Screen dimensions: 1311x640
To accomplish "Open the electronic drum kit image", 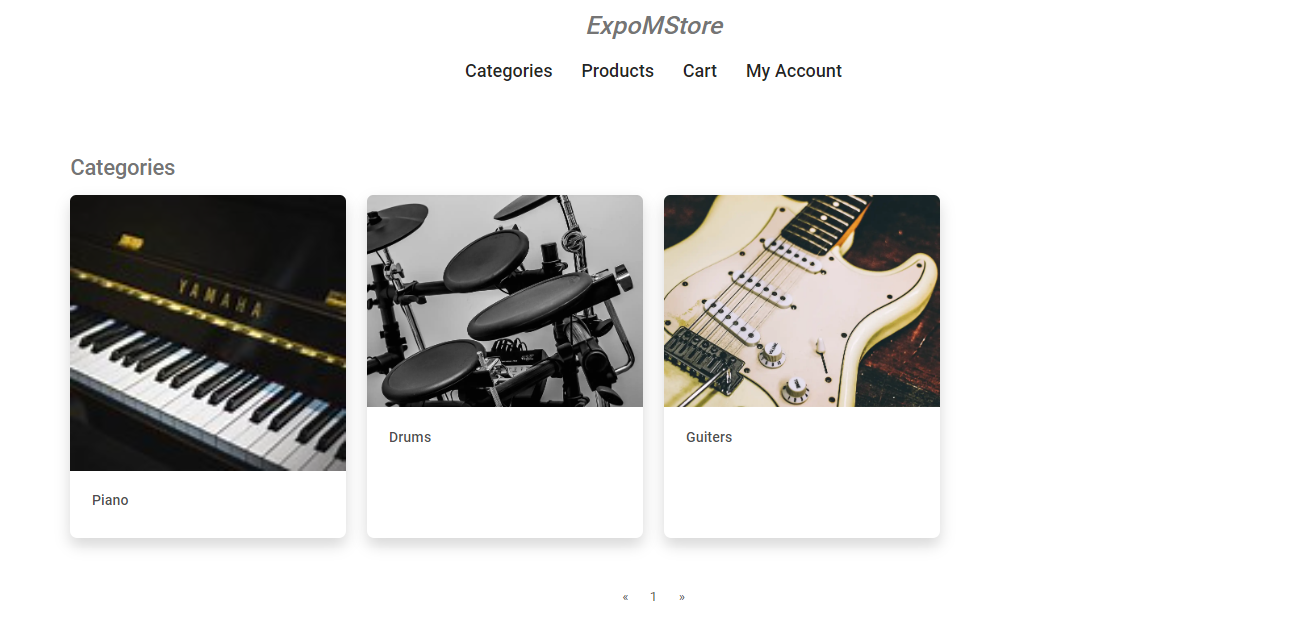I will point(505,301).
